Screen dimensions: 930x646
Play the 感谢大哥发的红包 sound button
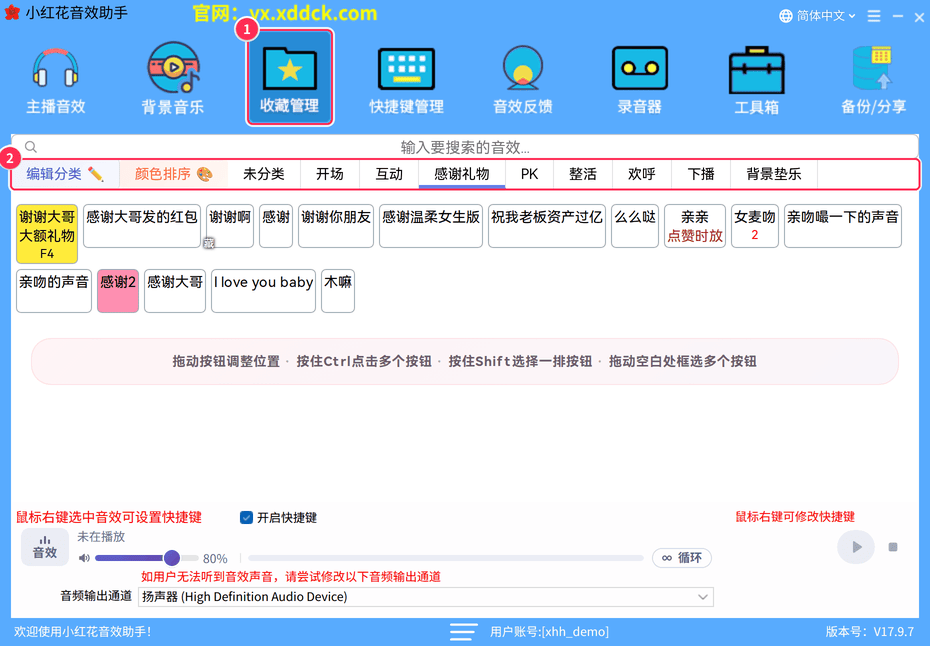142,226
